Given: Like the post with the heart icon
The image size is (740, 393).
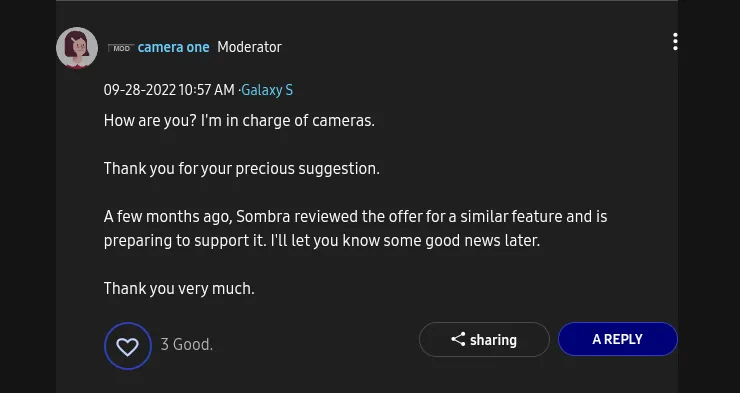Looking at the screenshot, I should 128,346.
